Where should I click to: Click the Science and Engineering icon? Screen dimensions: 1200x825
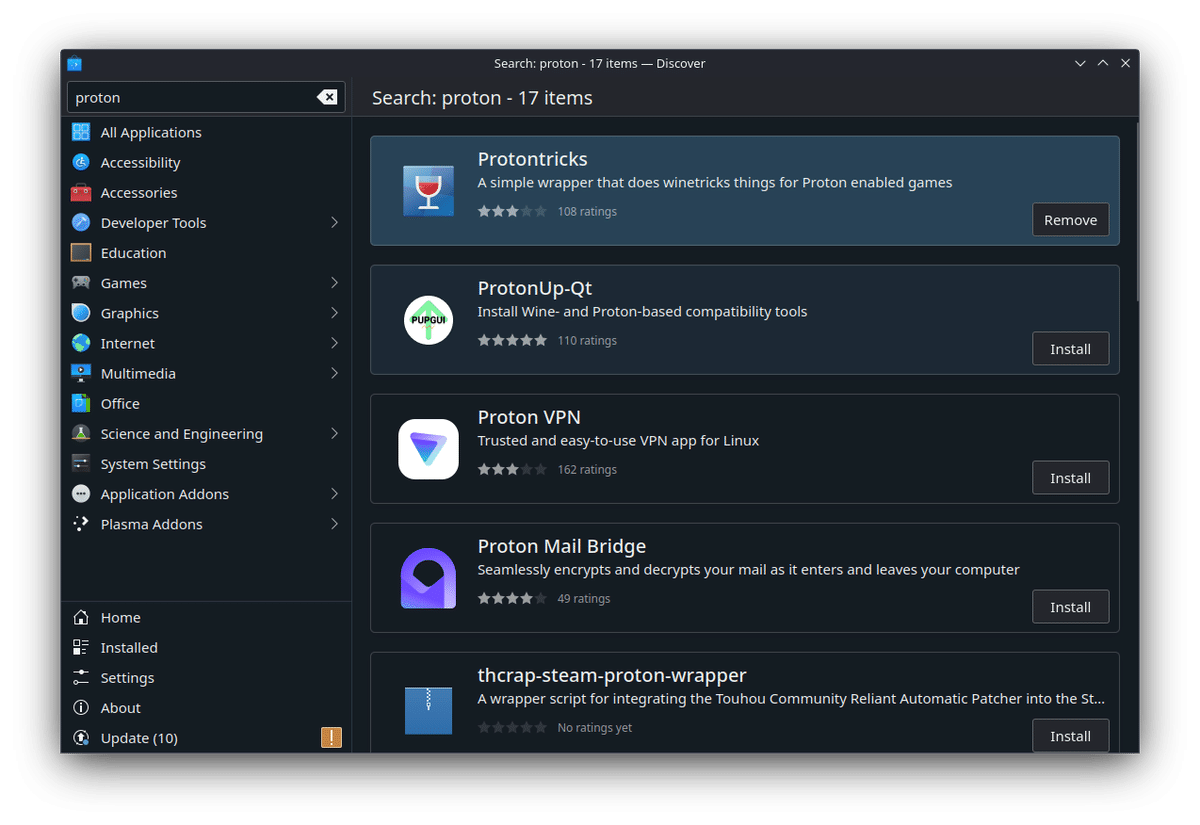pos(81,434)
